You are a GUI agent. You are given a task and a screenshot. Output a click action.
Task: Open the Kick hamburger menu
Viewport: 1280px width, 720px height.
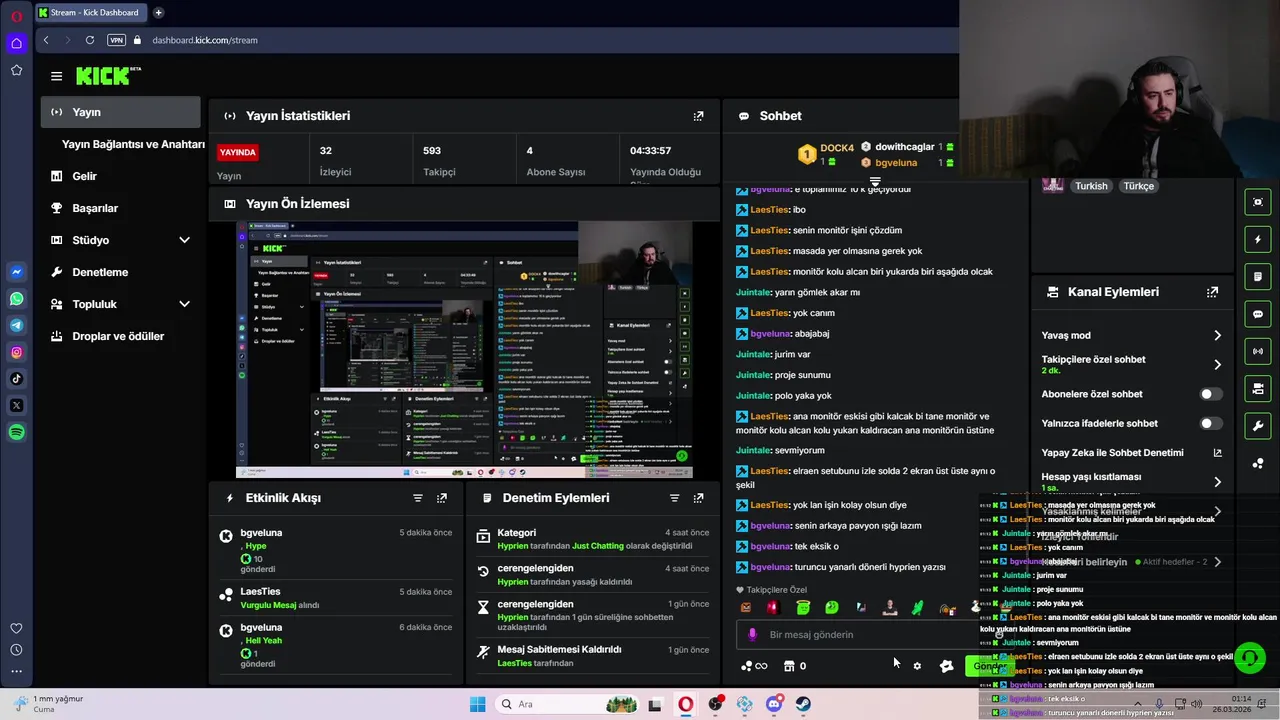click(56, 76)
